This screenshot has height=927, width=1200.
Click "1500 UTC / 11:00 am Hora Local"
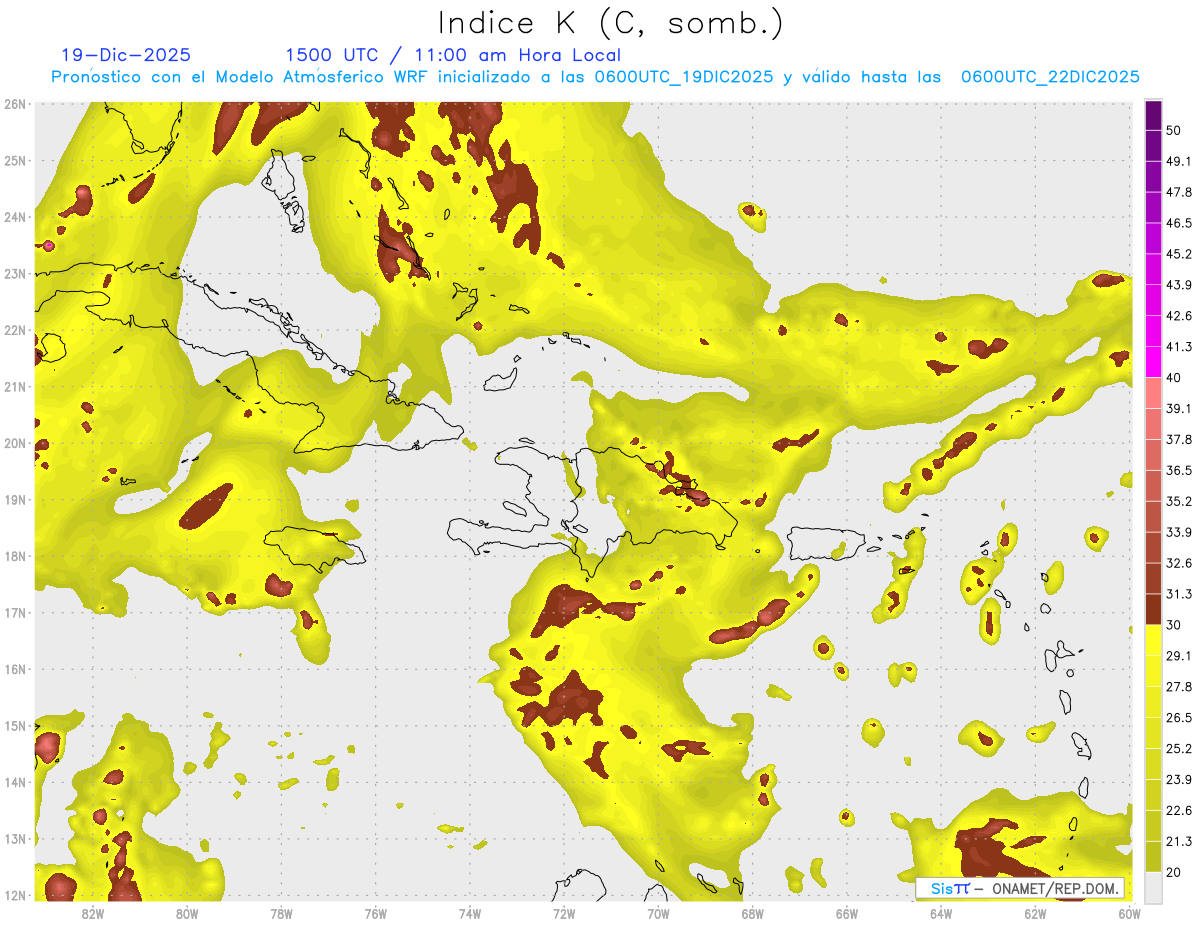[453, 56]
